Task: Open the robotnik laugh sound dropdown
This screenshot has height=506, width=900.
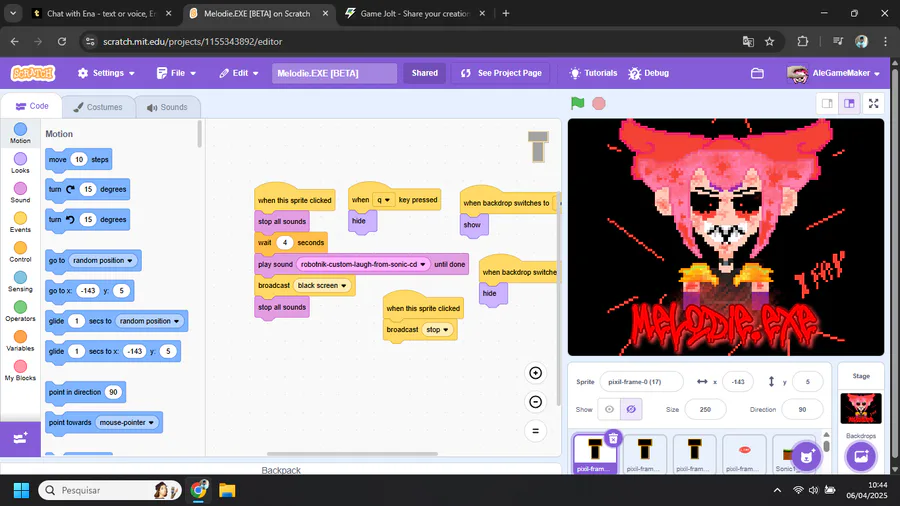Action: pos(363,264)
